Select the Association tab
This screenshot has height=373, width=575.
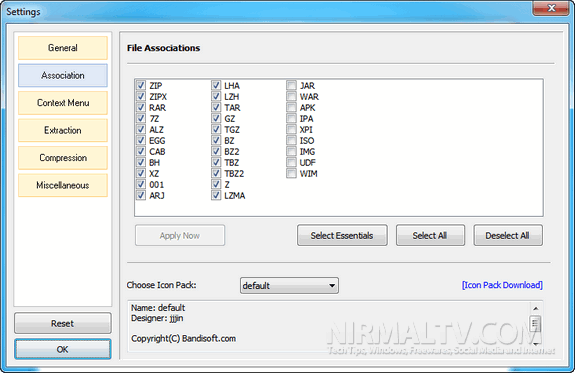coord(63,75)
